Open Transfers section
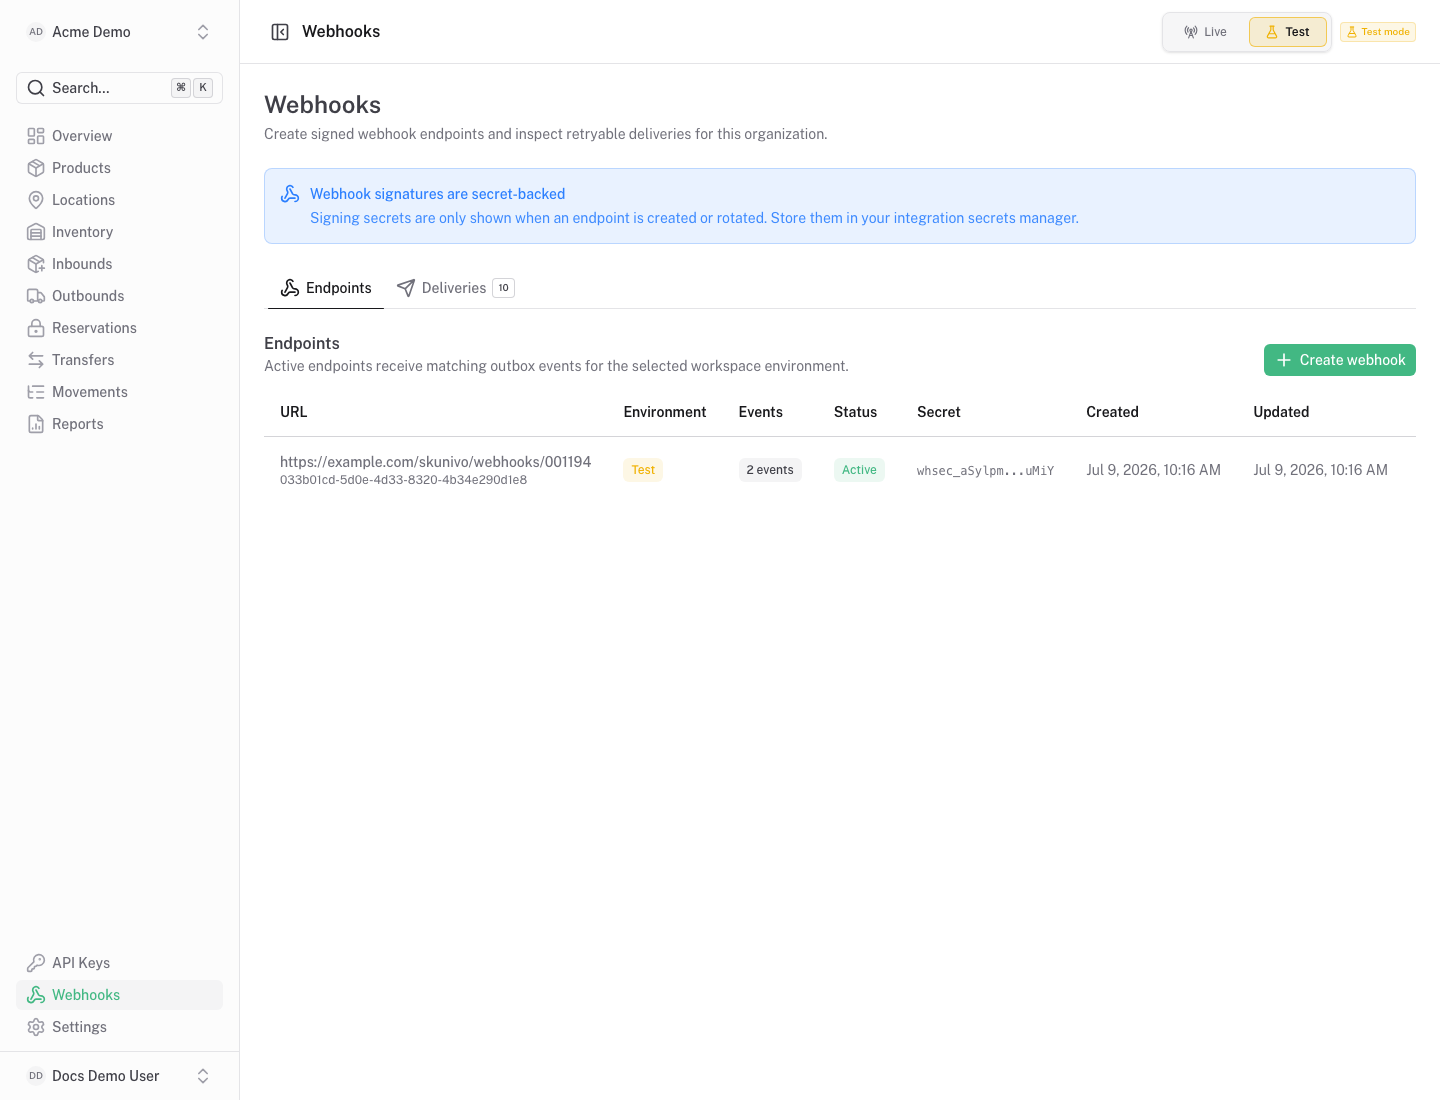Screen dimensions: 1440x1100 point(120,360)
